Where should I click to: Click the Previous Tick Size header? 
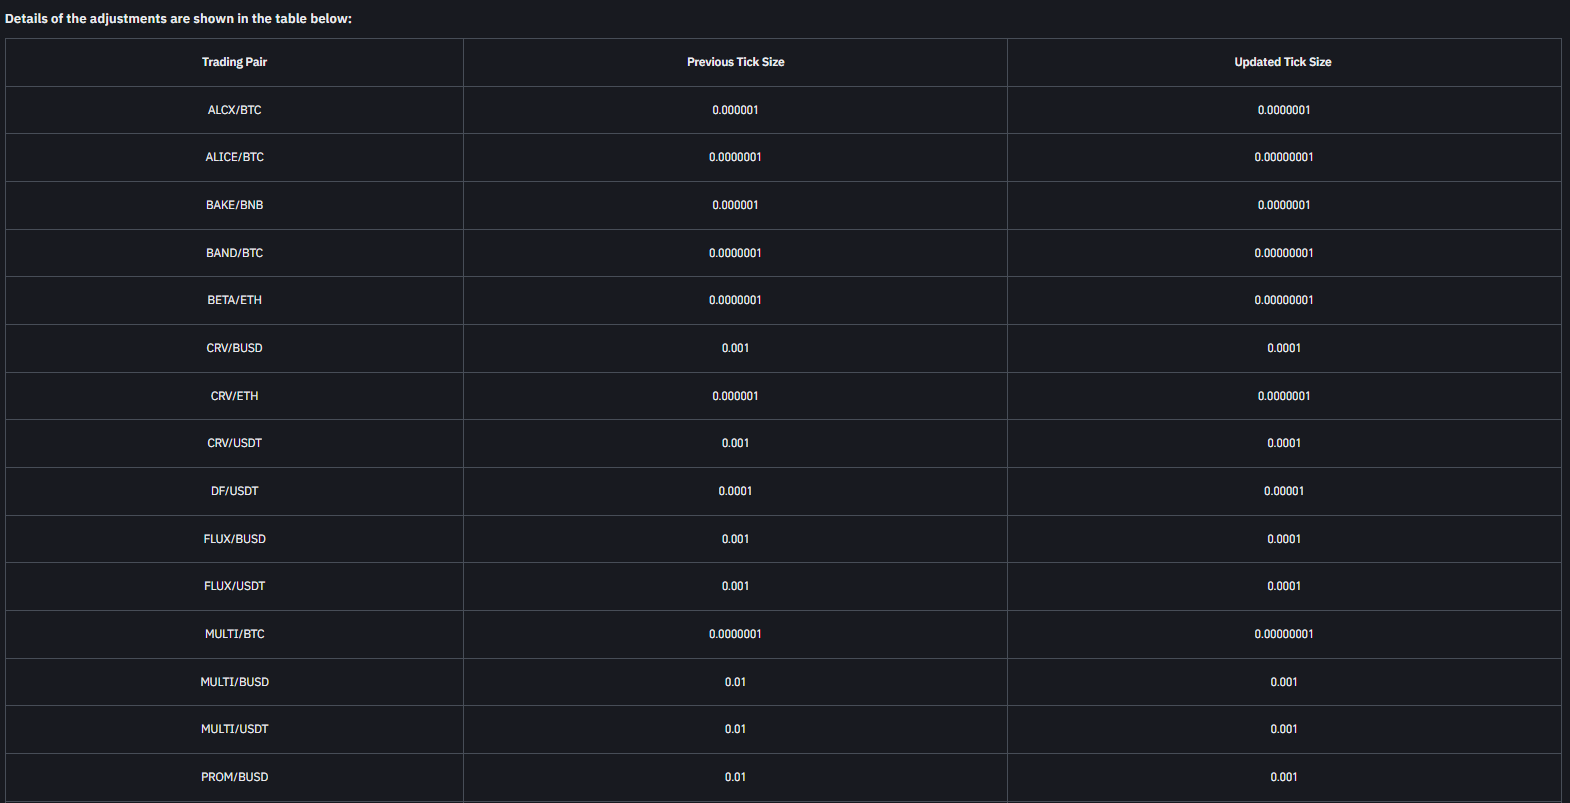point(735,62)
